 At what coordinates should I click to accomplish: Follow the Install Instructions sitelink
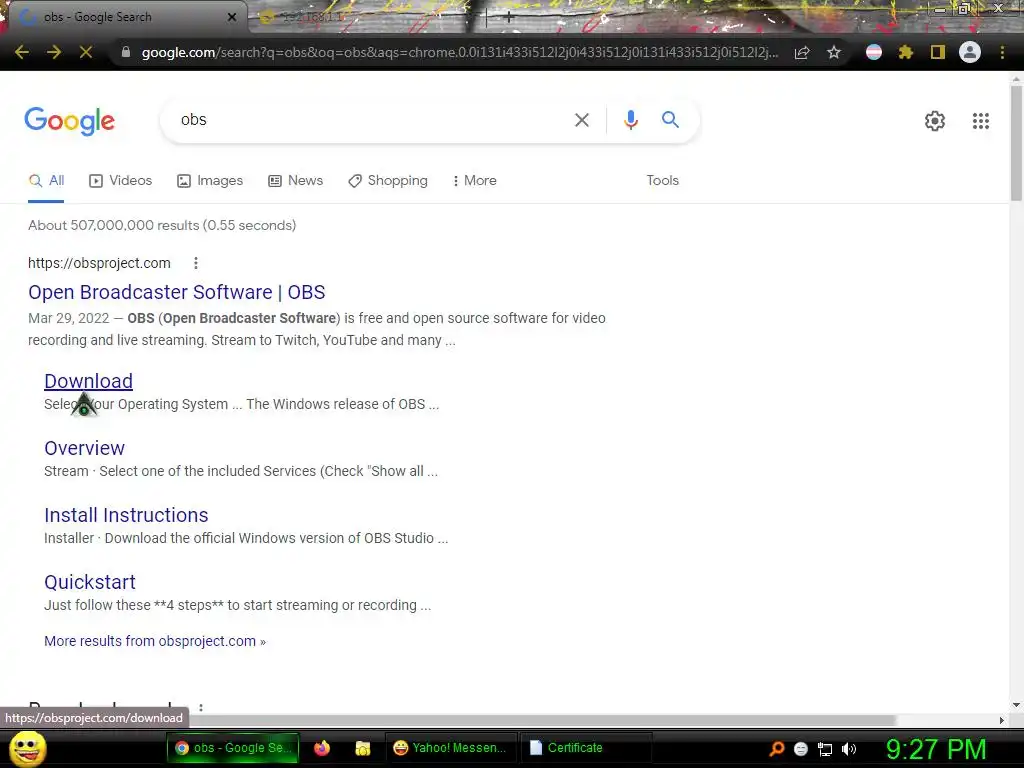(126, 515)
